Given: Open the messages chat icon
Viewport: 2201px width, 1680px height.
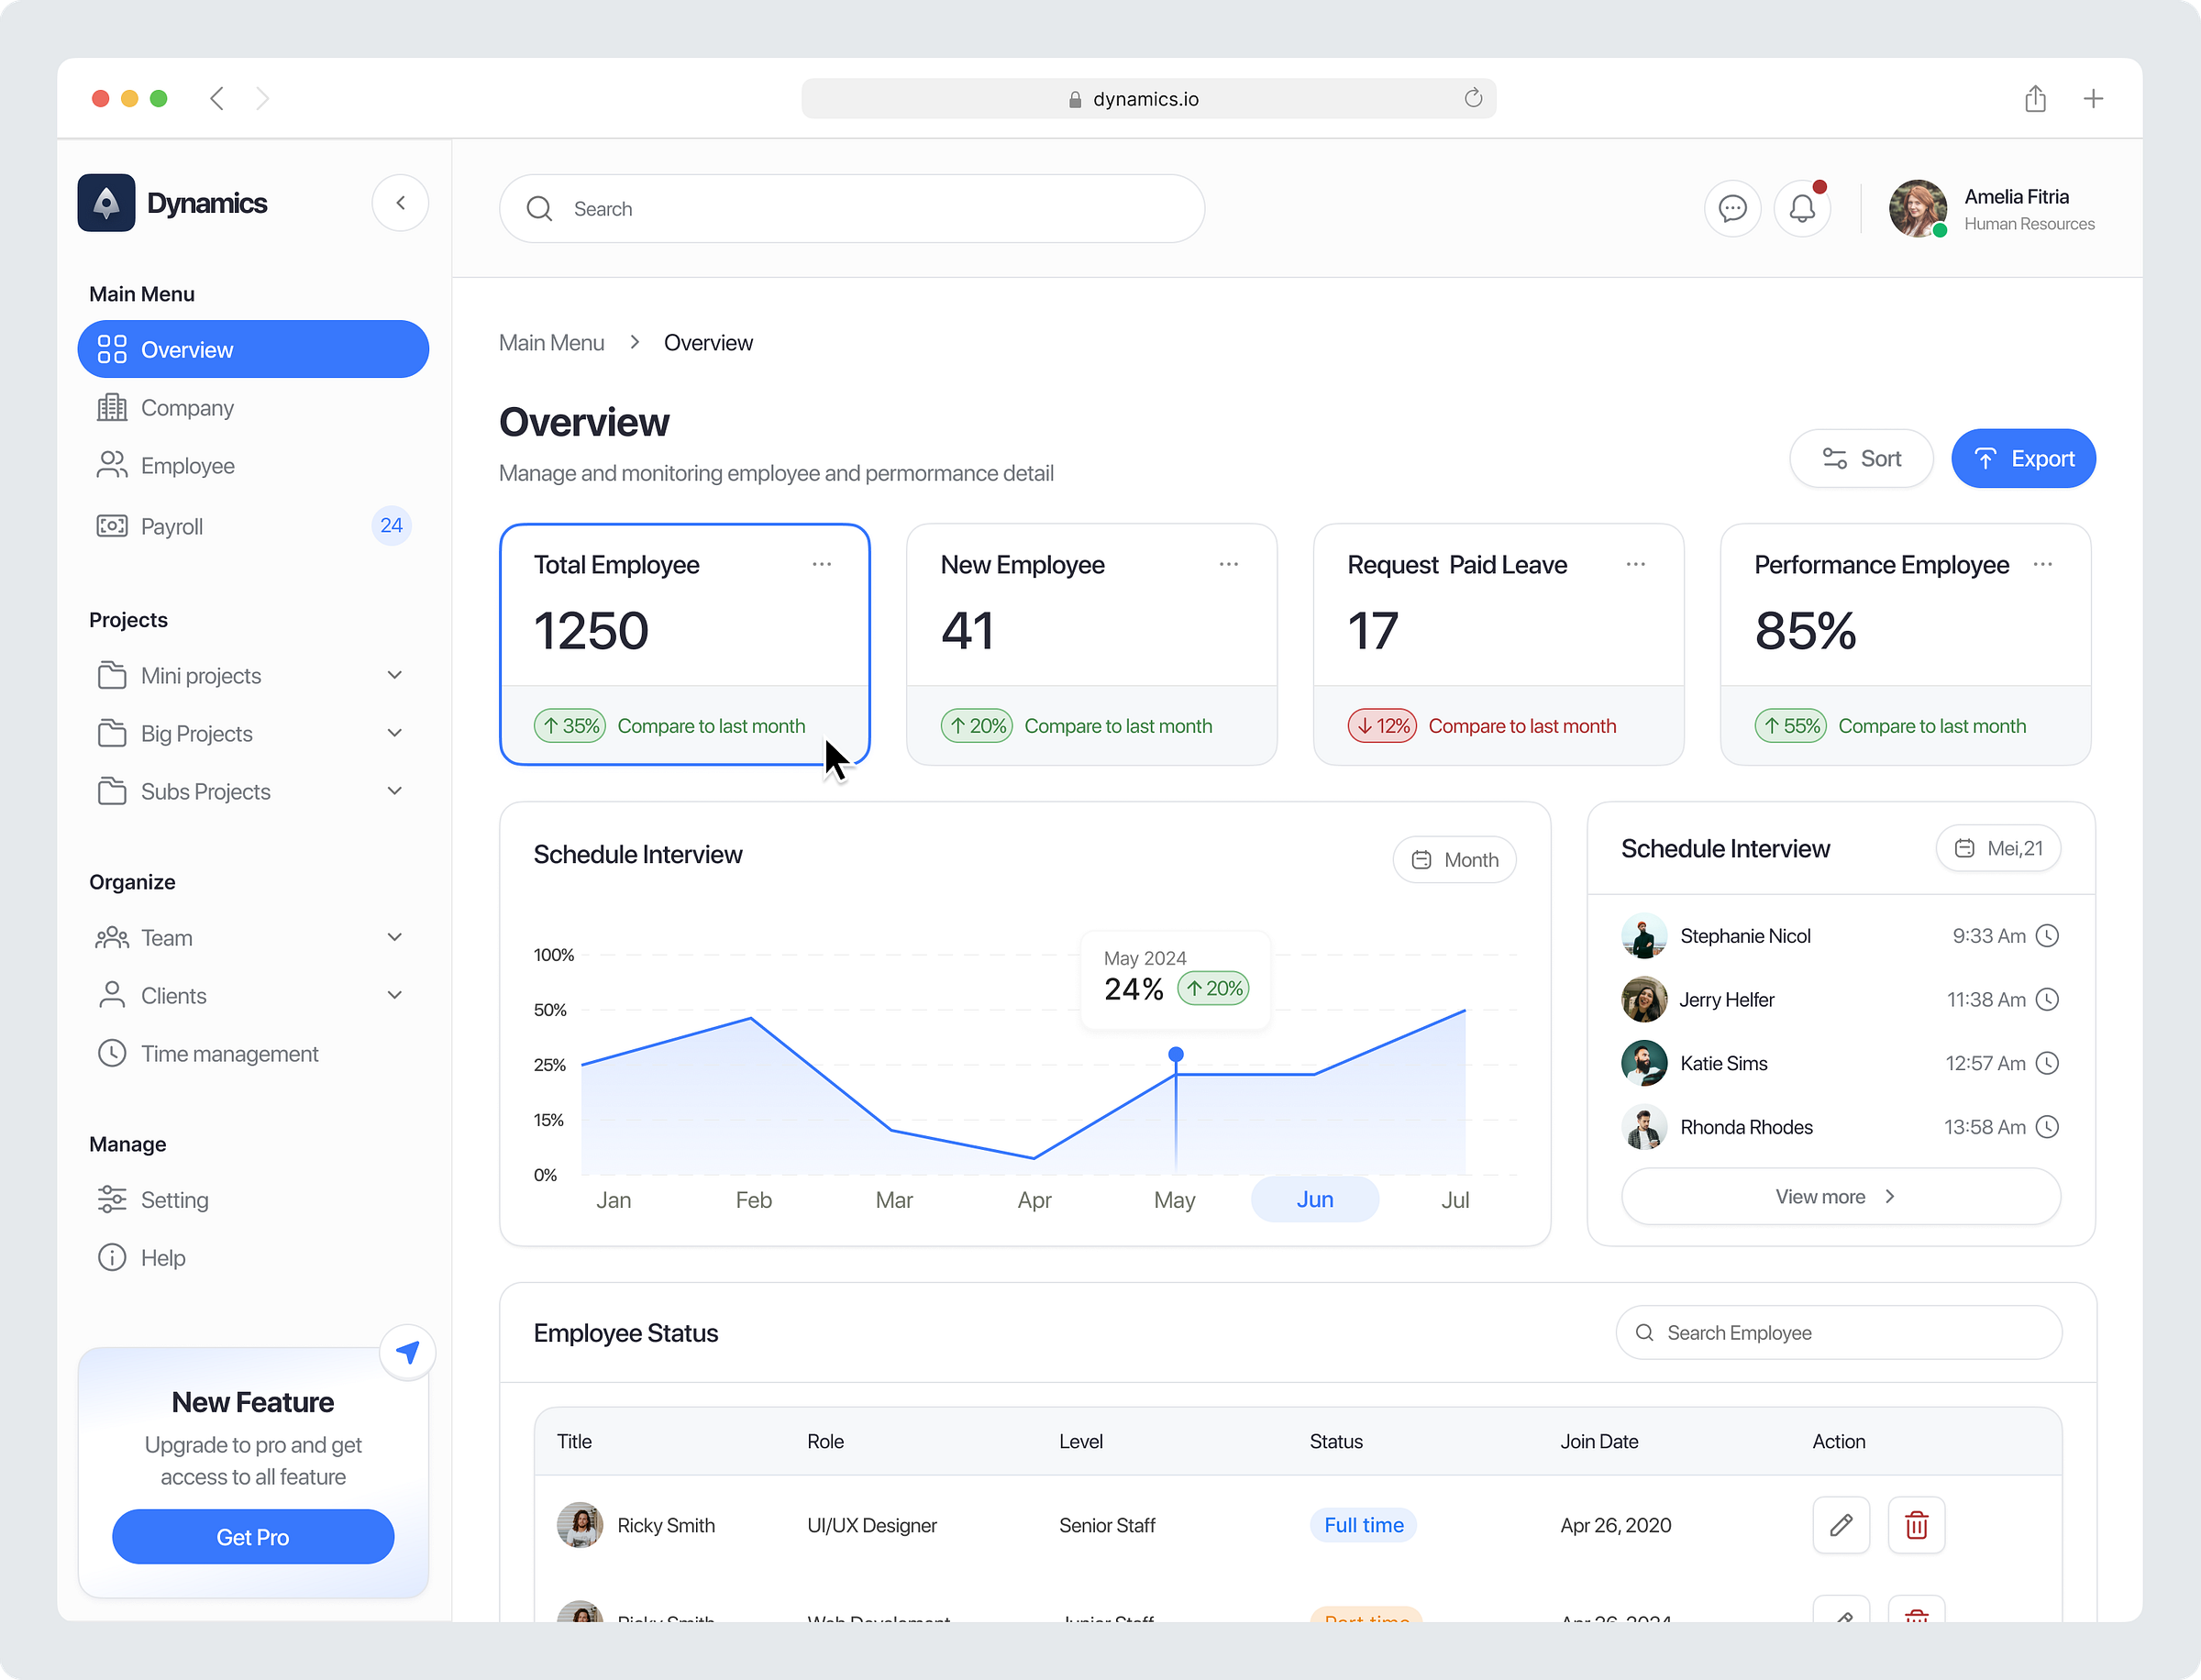Looking at the screenshot, I should [1733, 208].
